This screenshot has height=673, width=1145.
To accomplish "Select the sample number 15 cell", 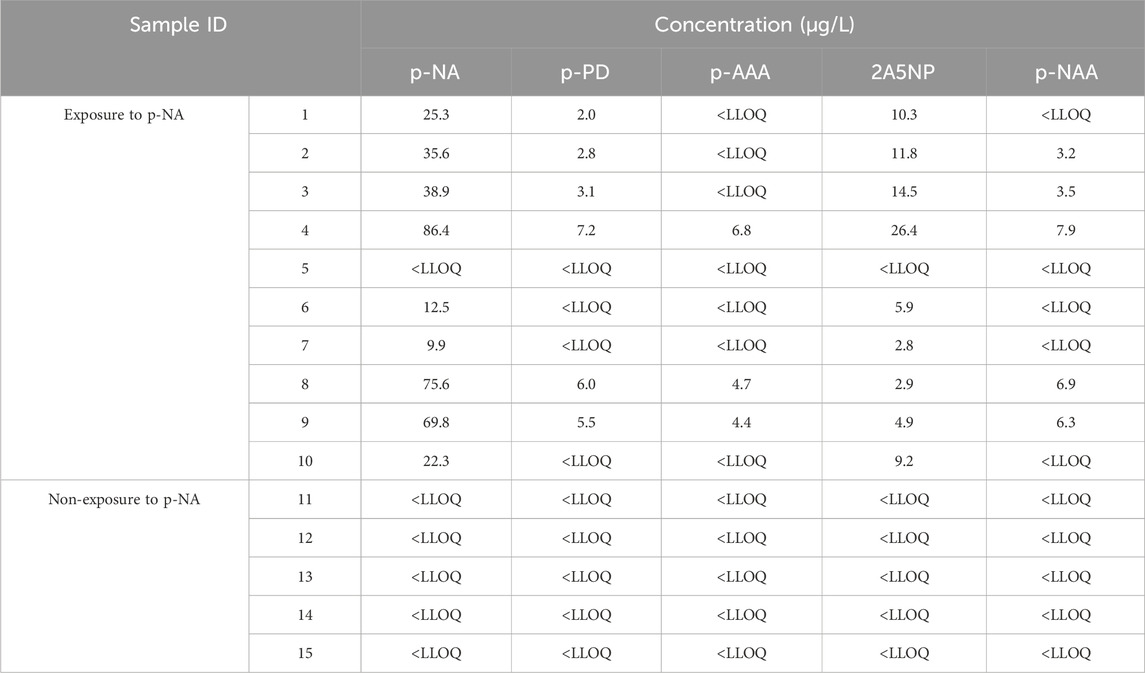I will click(x=304, y=652).
